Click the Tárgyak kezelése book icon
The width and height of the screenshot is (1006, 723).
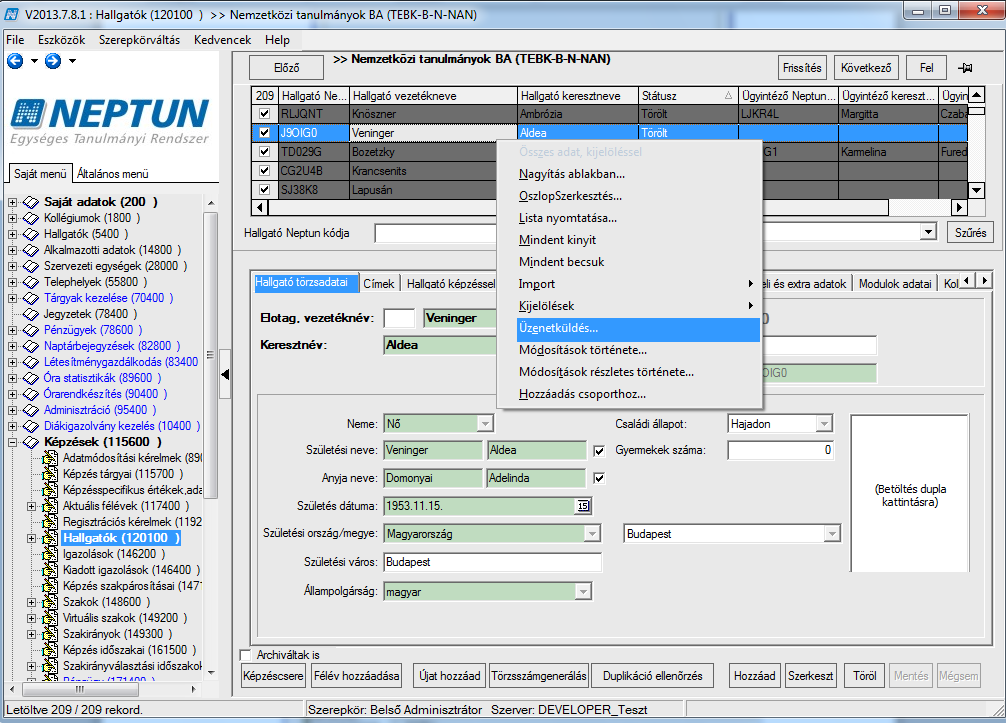pos(31,298)
